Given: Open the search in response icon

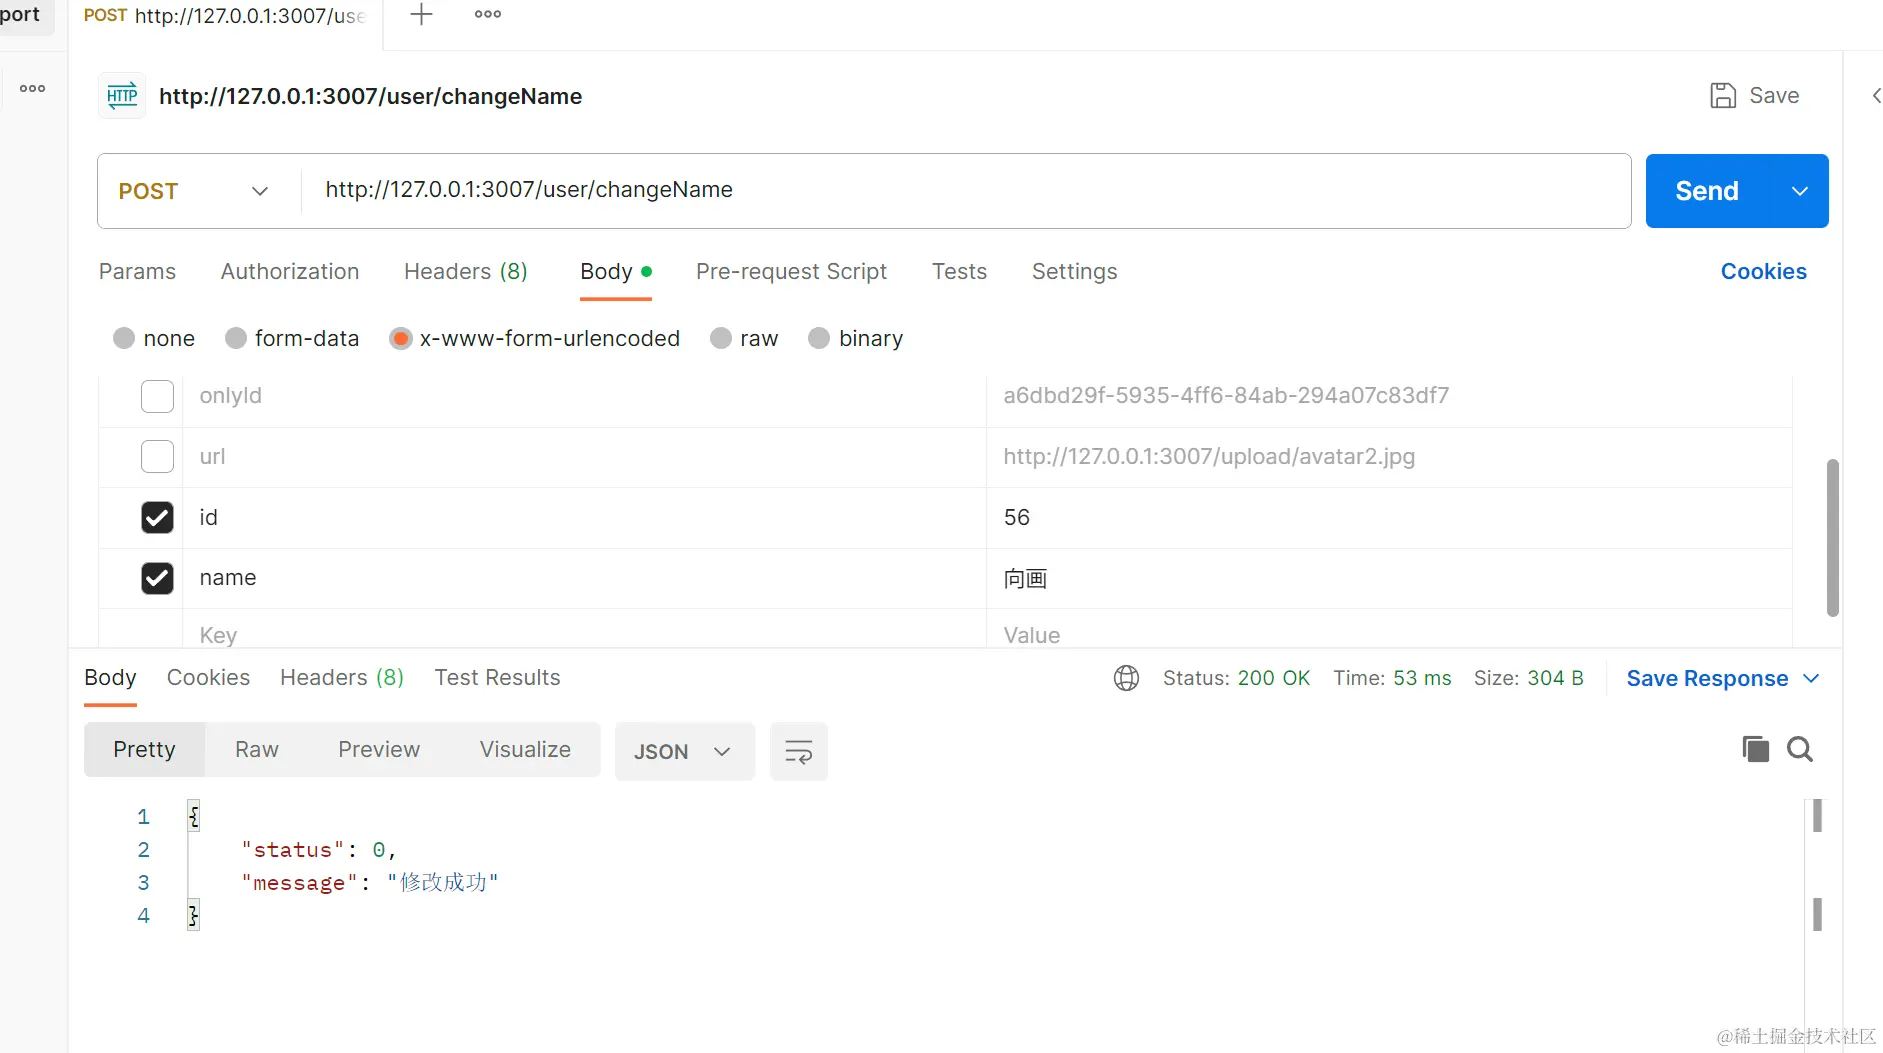Looking at the screenshot, I should [1800, 749].
